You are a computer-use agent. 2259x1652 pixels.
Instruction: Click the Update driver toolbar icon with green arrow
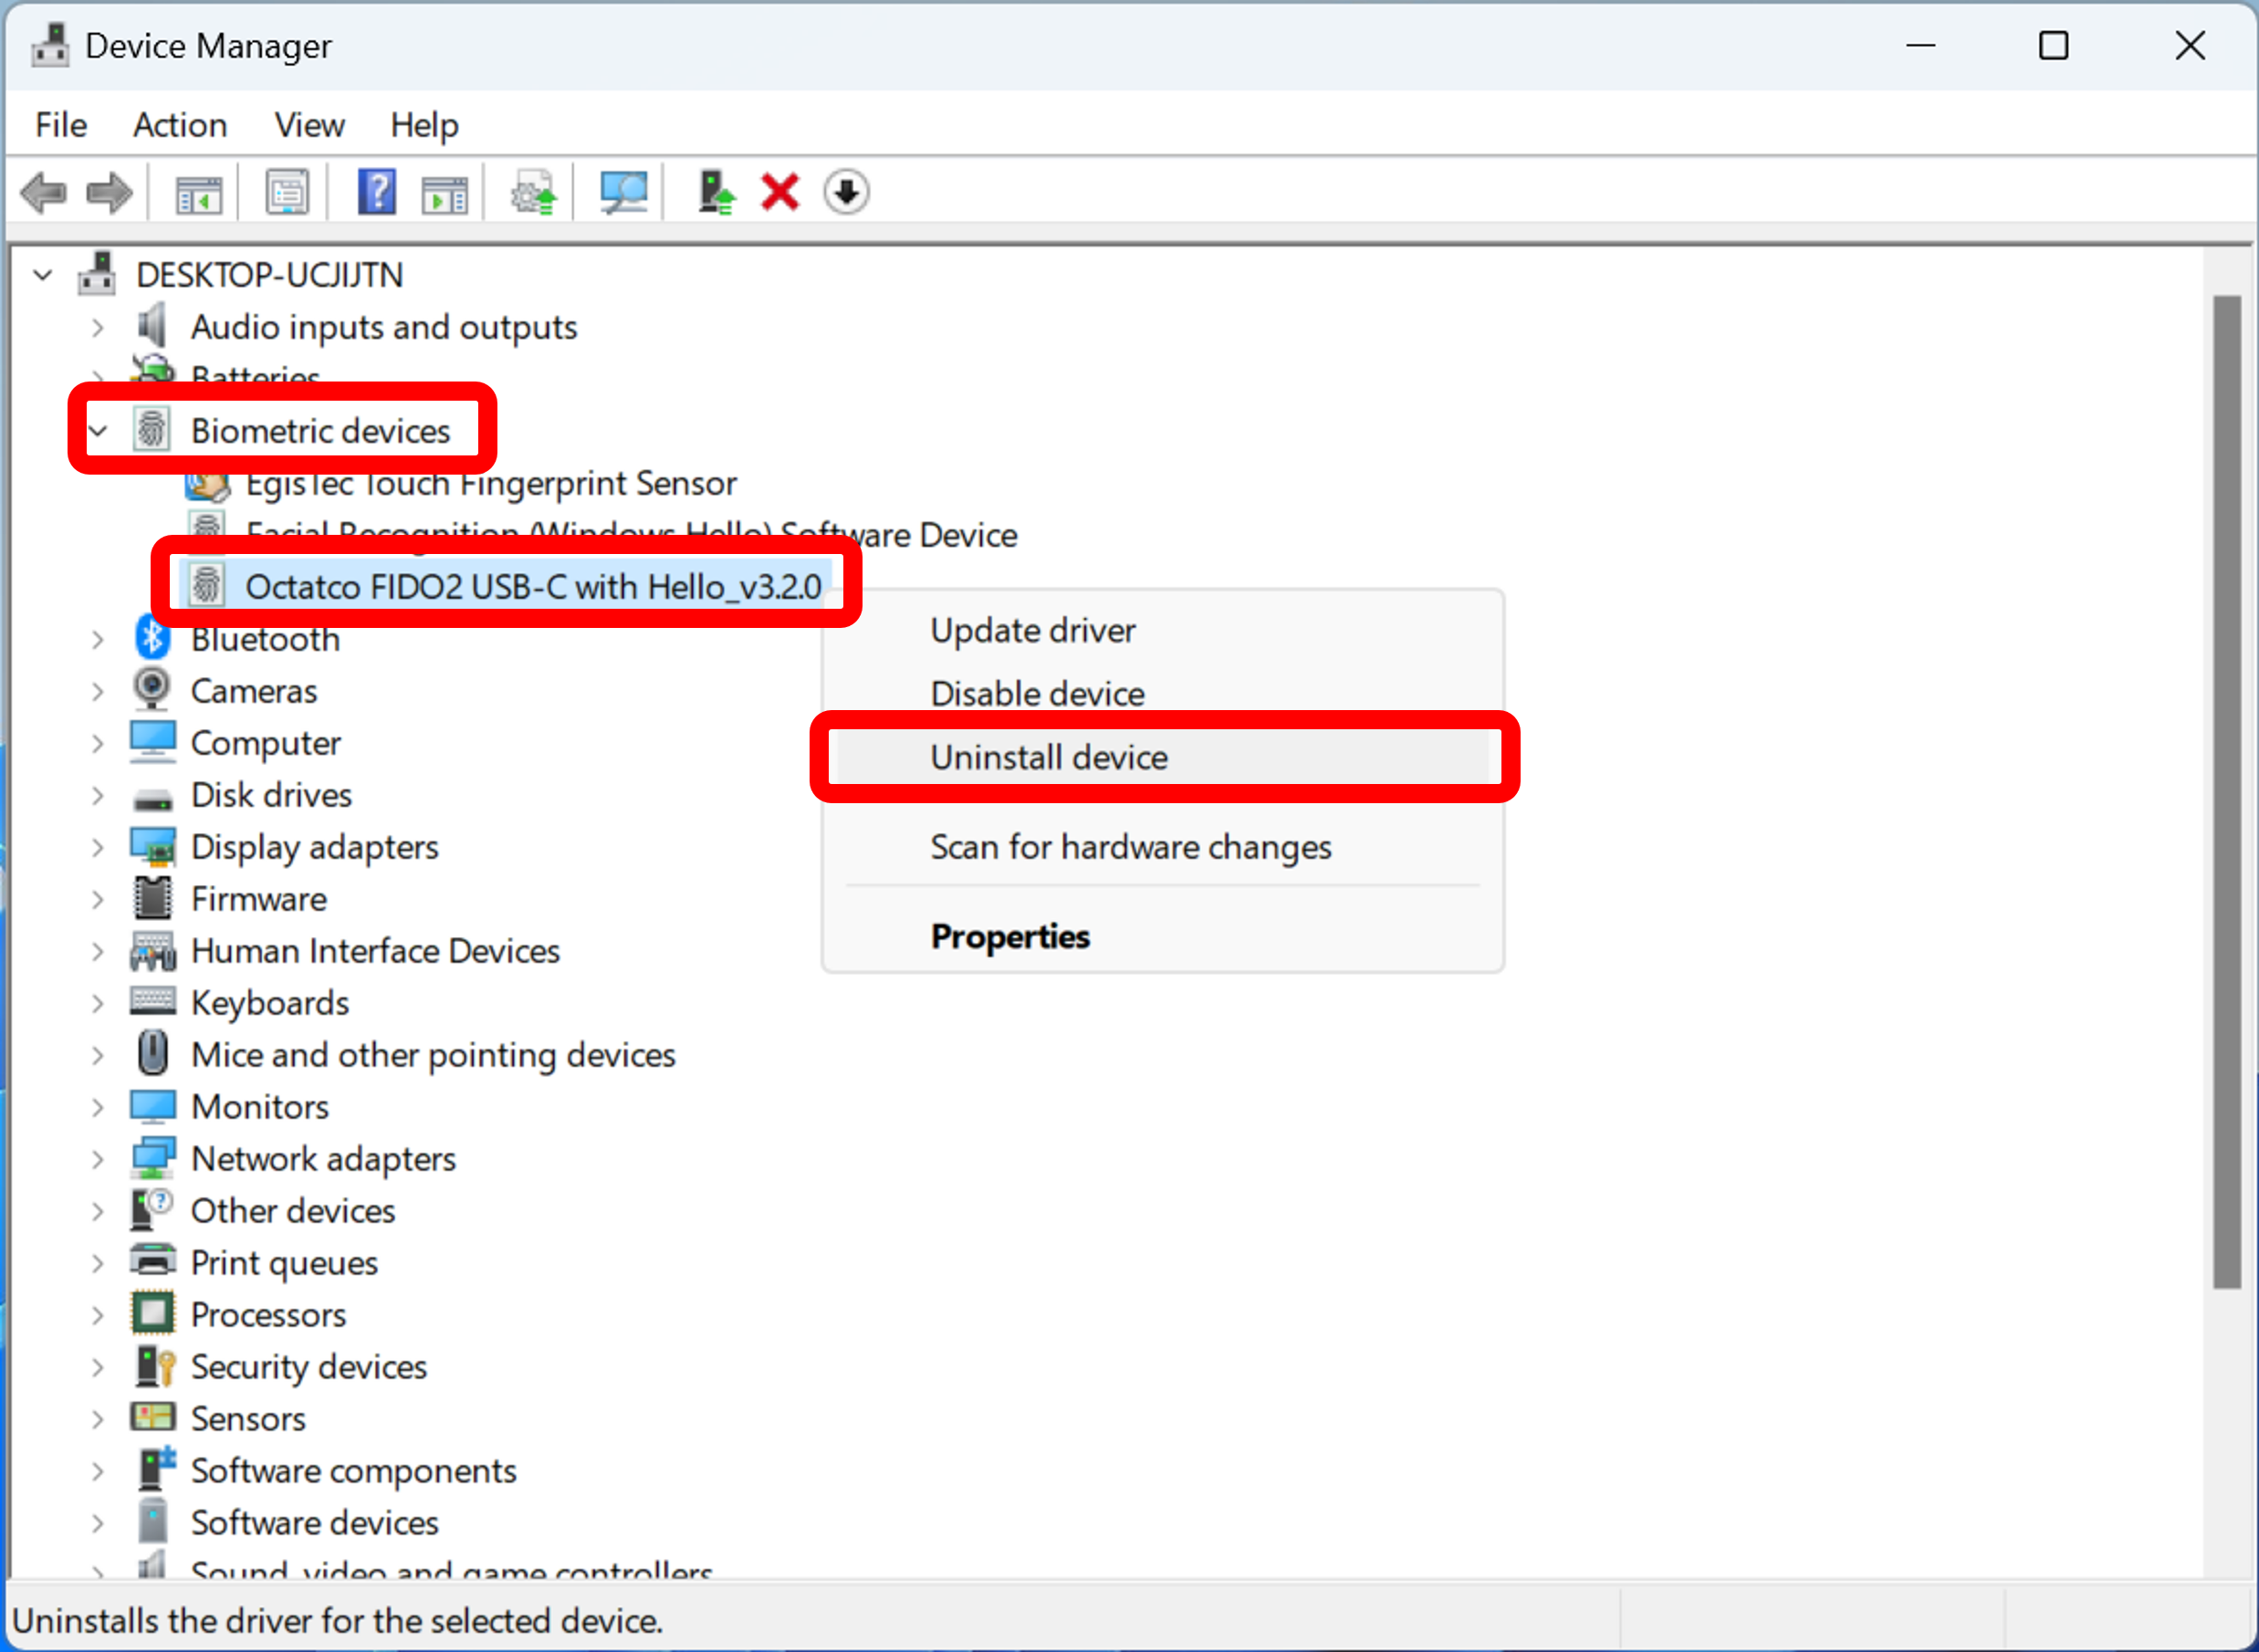pos(716,192)
